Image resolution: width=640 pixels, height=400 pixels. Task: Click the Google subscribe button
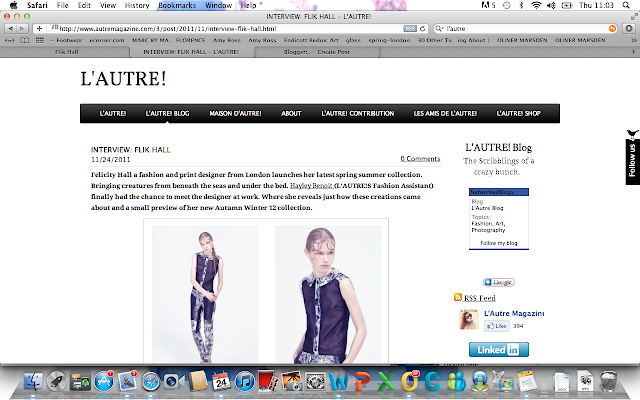(x=499, y=282)
